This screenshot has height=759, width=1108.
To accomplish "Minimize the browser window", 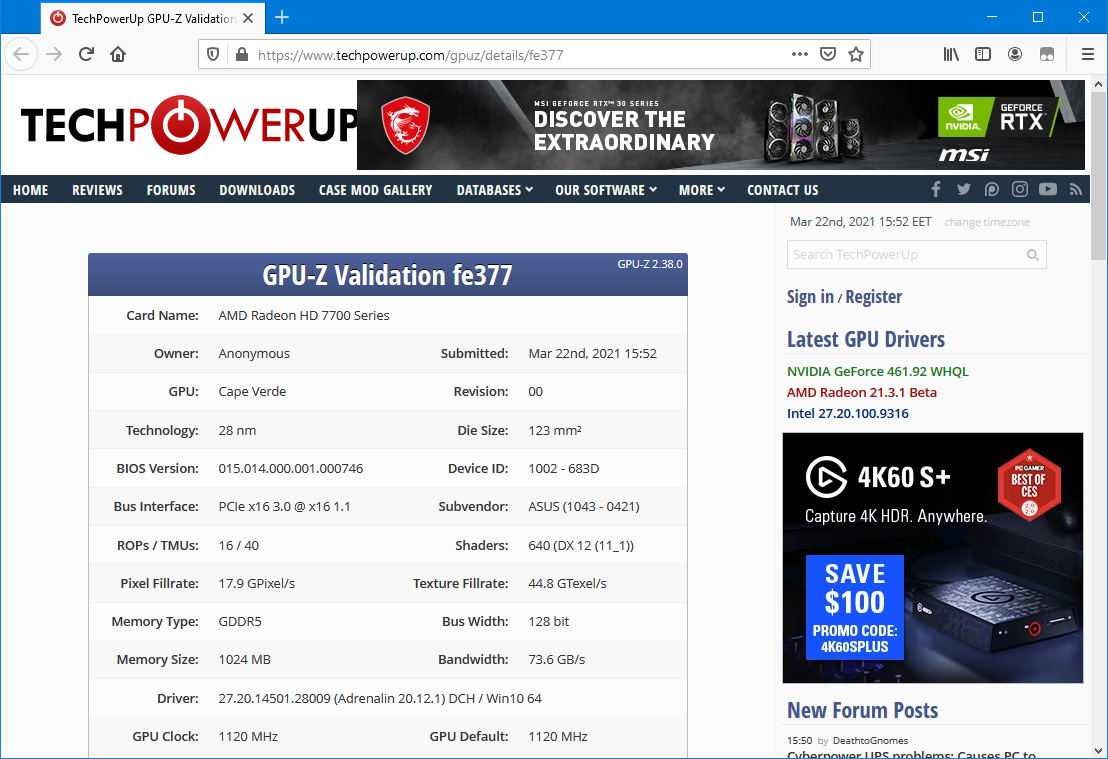I will point(991,17).
